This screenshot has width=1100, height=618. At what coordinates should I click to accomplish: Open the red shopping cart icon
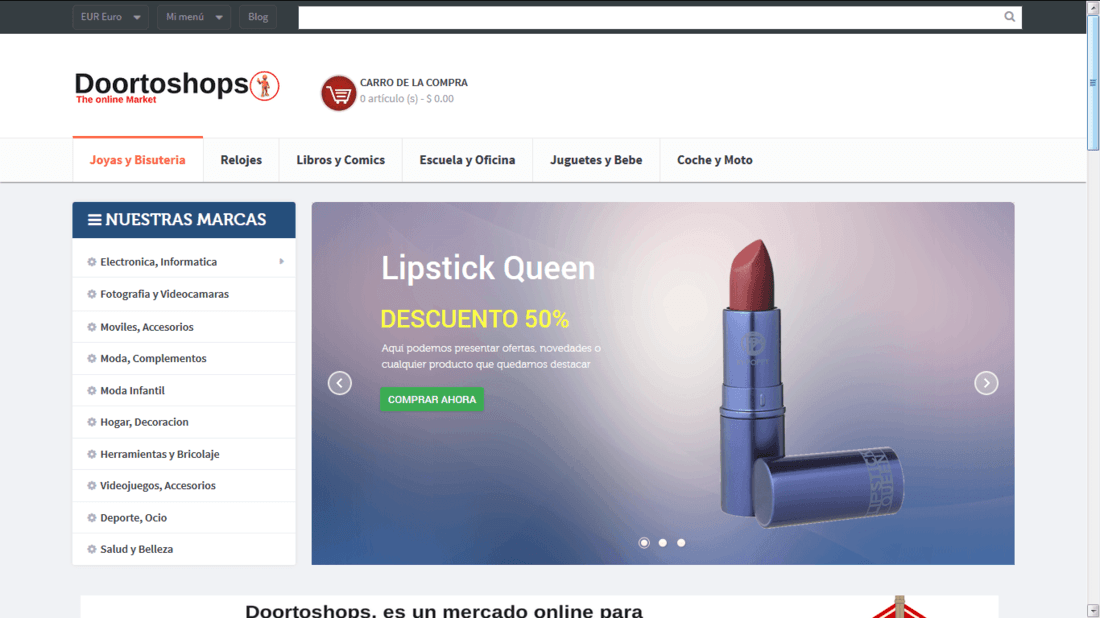point(338,93)
